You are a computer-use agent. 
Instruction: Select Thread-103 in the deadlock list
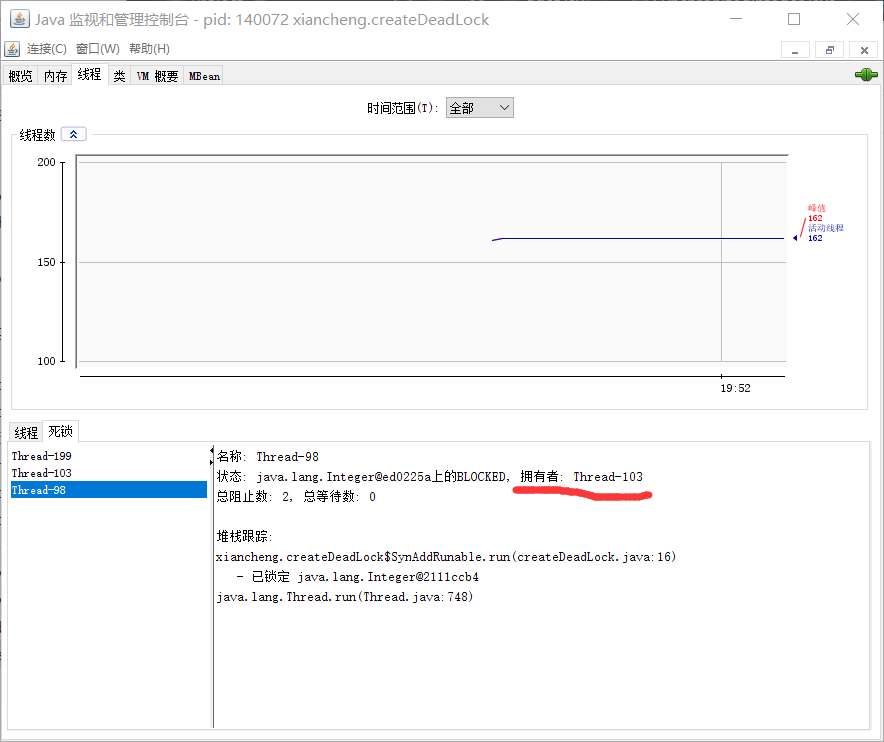[109, 472]
